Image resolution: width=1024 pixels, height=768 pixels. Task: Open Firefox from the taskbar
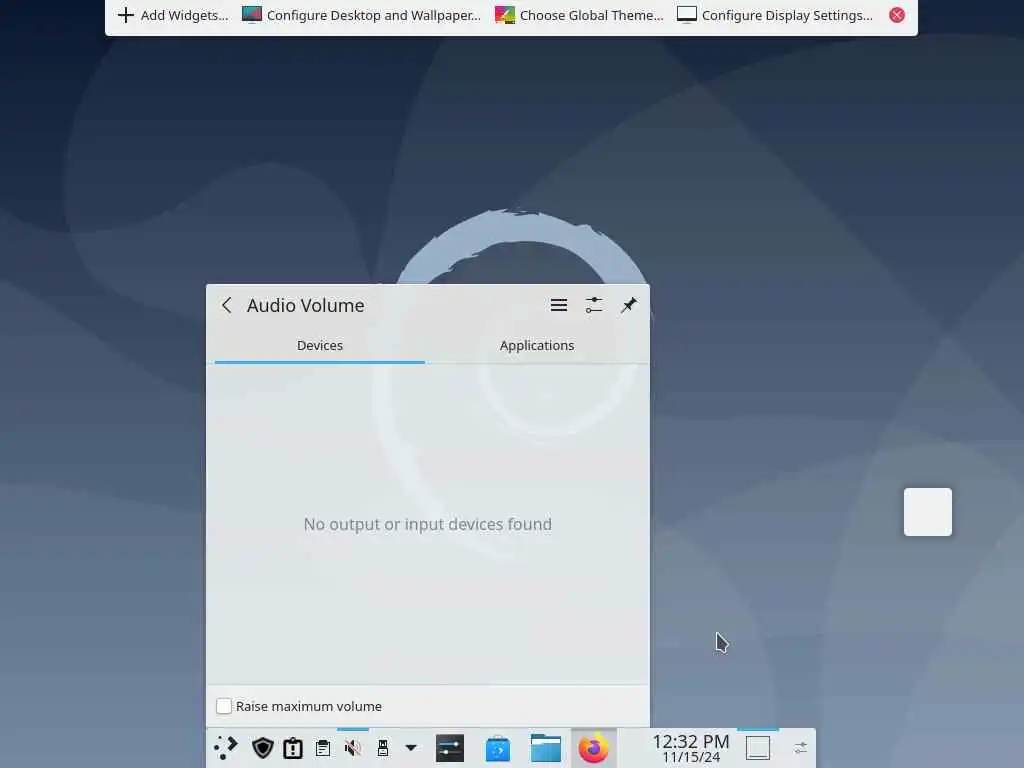tap(594, 748)
